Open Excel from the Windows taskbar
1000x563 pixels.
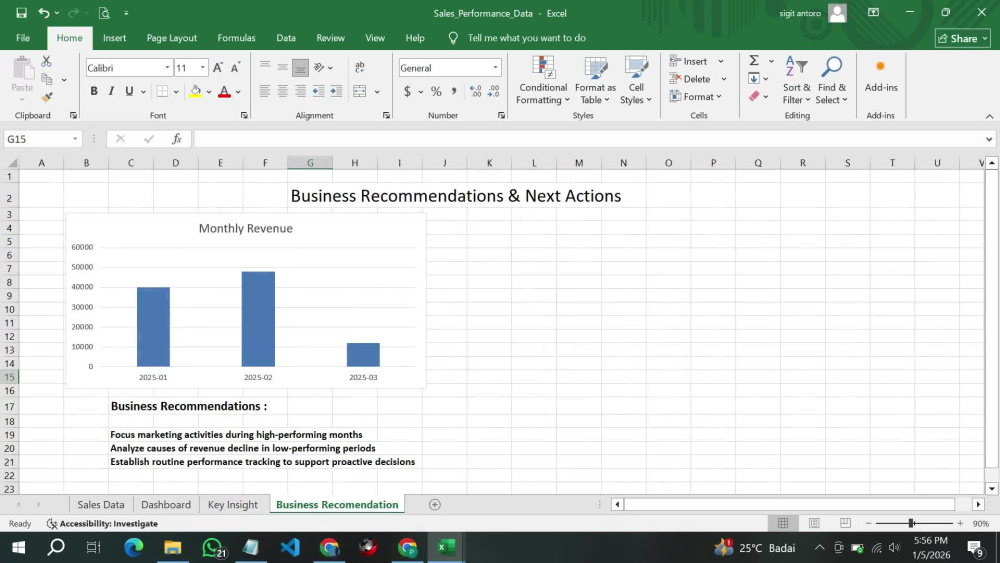point(446,547)
